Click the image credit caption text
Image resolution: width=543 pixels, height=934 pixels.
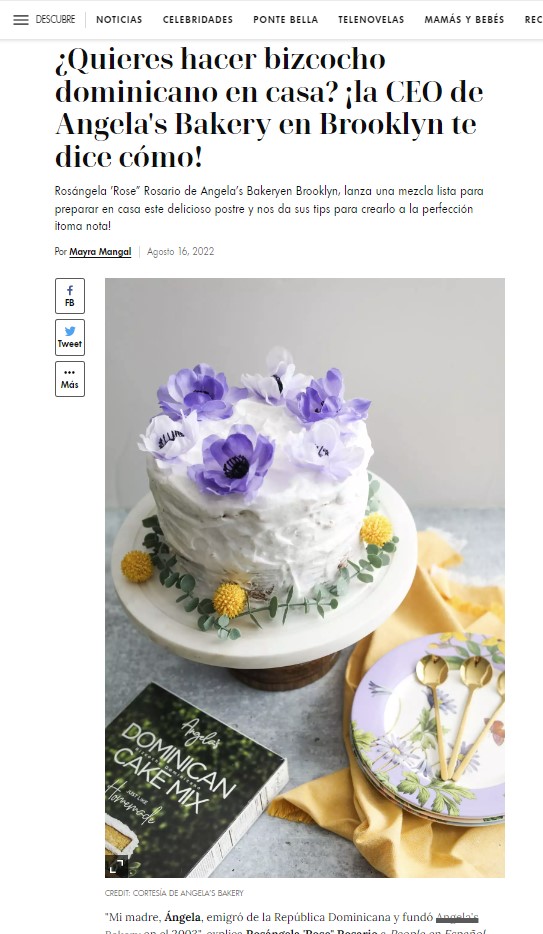click(174, 893)
